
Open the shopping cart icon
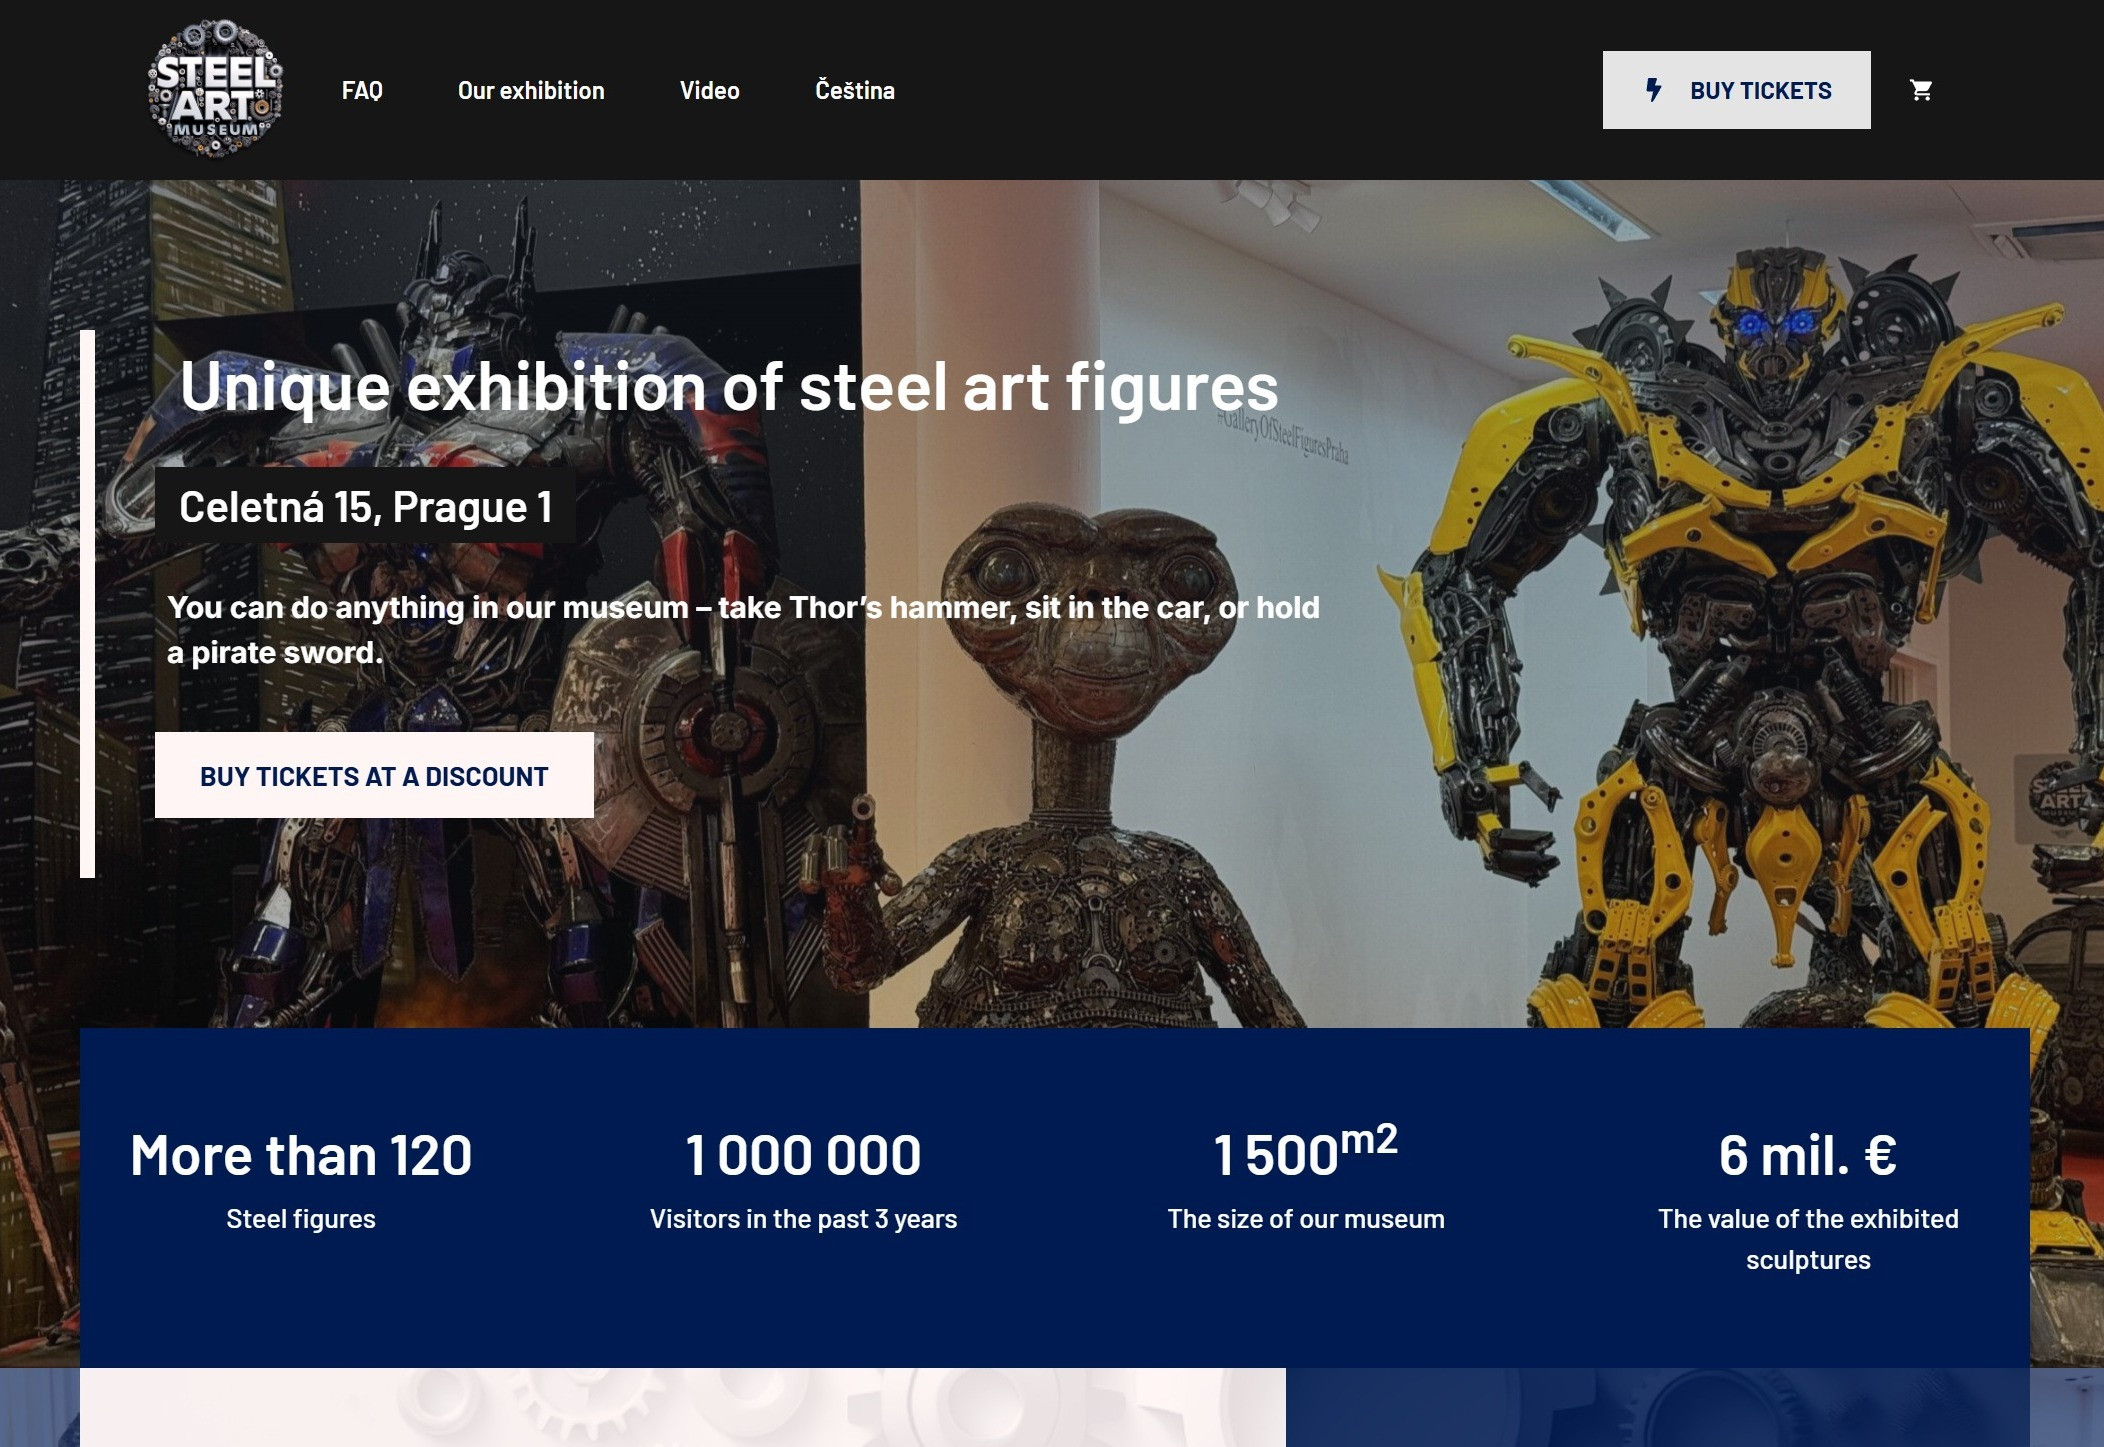[1920, 90]
